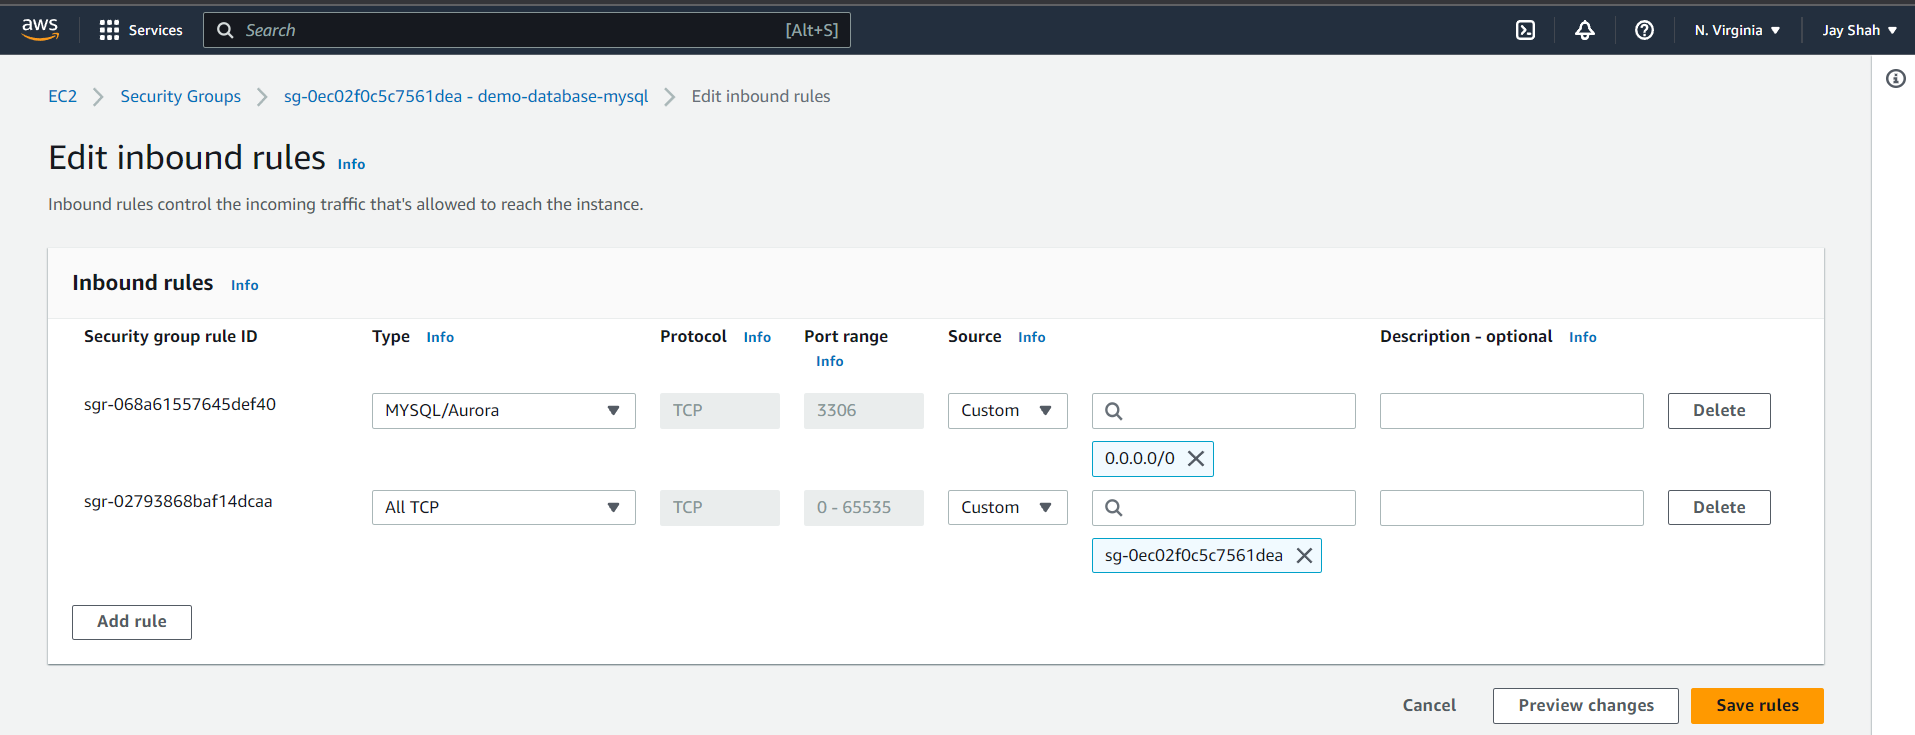Click the TCP protocol field of MYSQL/Aurora rule

coord(720,410)
